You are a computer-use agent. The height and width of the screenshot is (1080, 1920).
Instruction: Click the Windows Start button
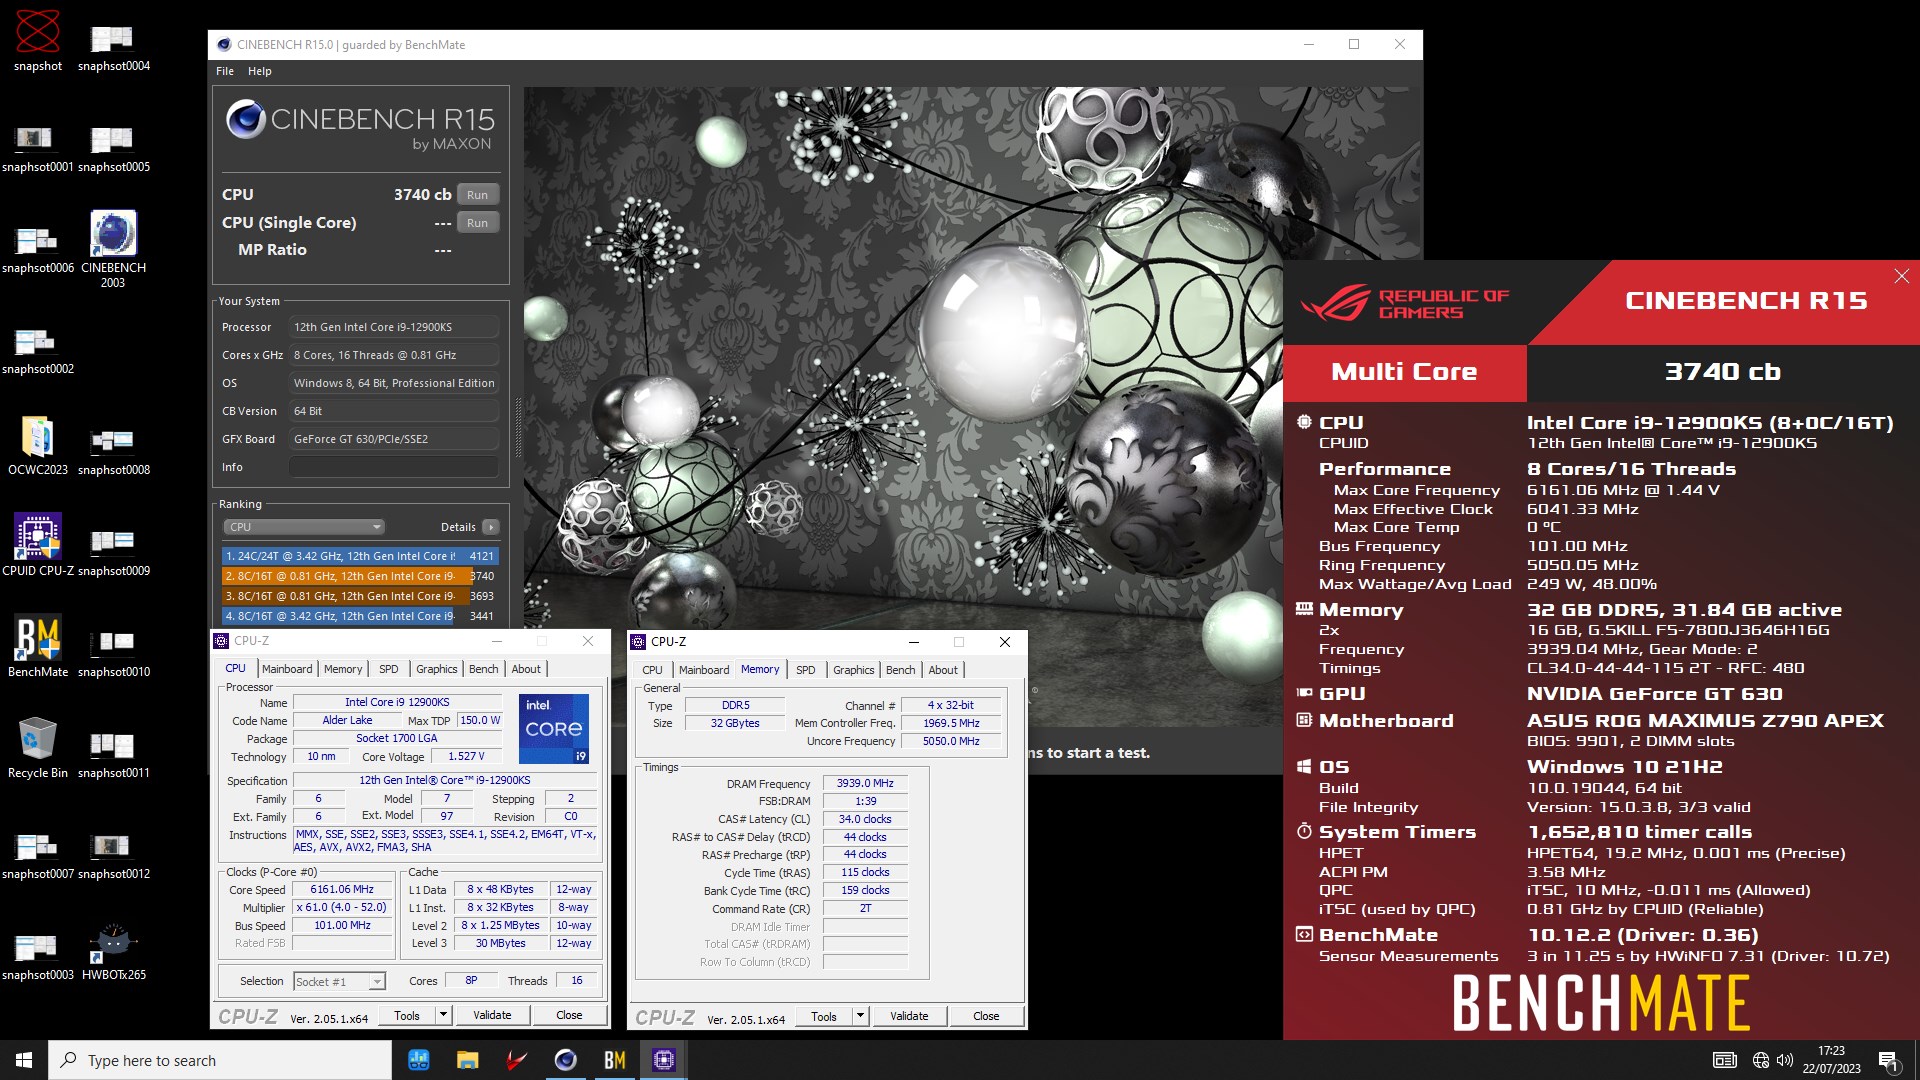coord(24,1060)
